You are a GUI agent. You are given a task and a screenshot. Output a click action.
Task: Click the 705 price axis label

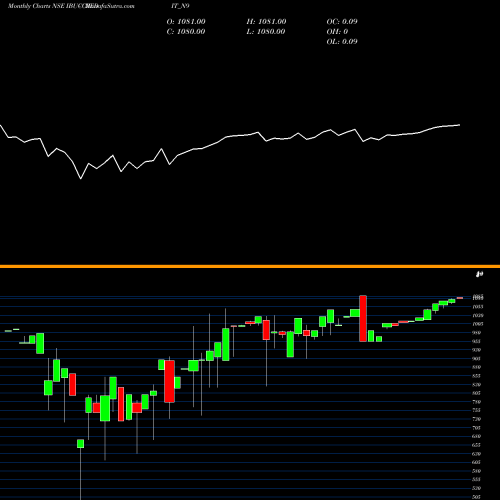click(x=477, y=428)
